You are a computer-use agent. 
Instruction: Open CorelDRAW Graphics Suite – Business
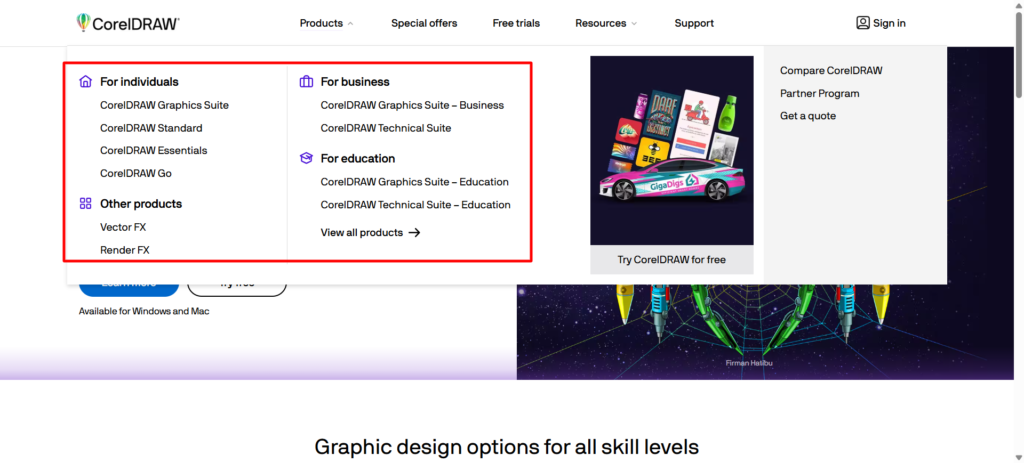(412, 105)
